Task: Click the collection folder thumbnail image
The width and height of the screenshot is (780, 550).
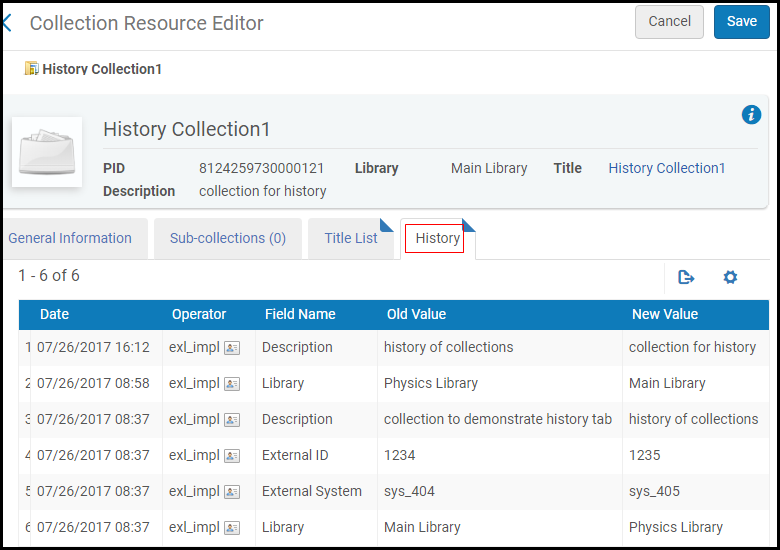Action: pos(47,152)
